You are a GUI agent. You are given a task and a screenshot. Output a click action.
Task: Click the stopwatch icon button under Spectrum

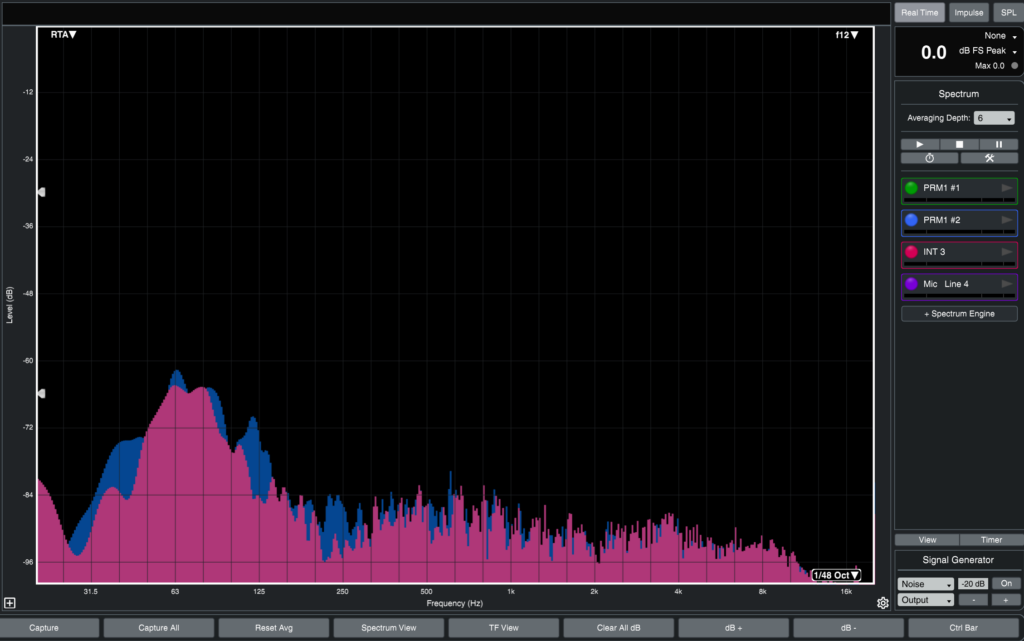coord(929,158)
